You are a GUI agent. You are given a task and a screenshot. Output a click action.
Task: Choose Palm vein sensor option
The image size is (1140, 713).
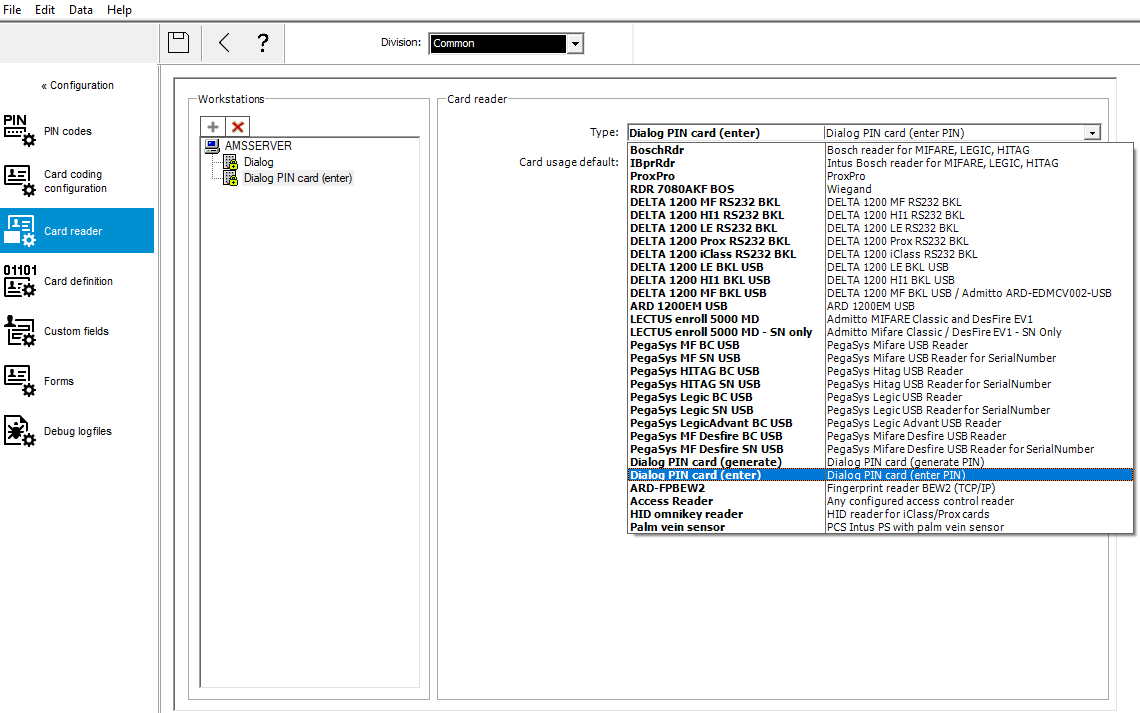coord(677,527)
